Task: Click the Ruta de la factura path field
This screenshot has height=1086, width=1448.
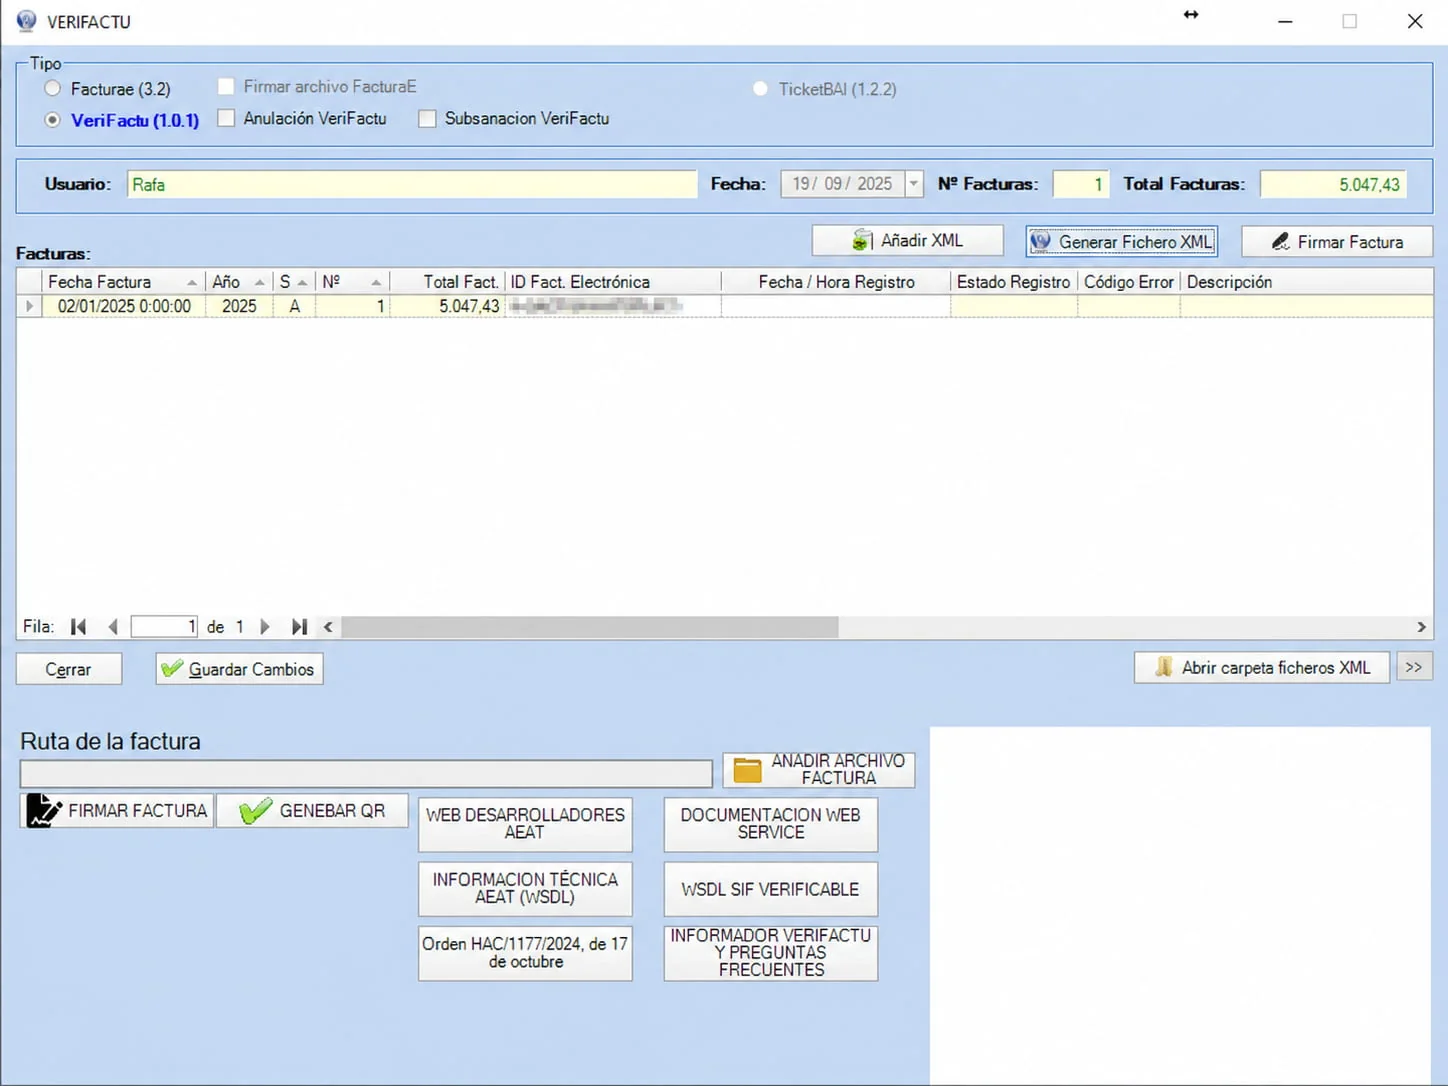Action: coord(366,773)
